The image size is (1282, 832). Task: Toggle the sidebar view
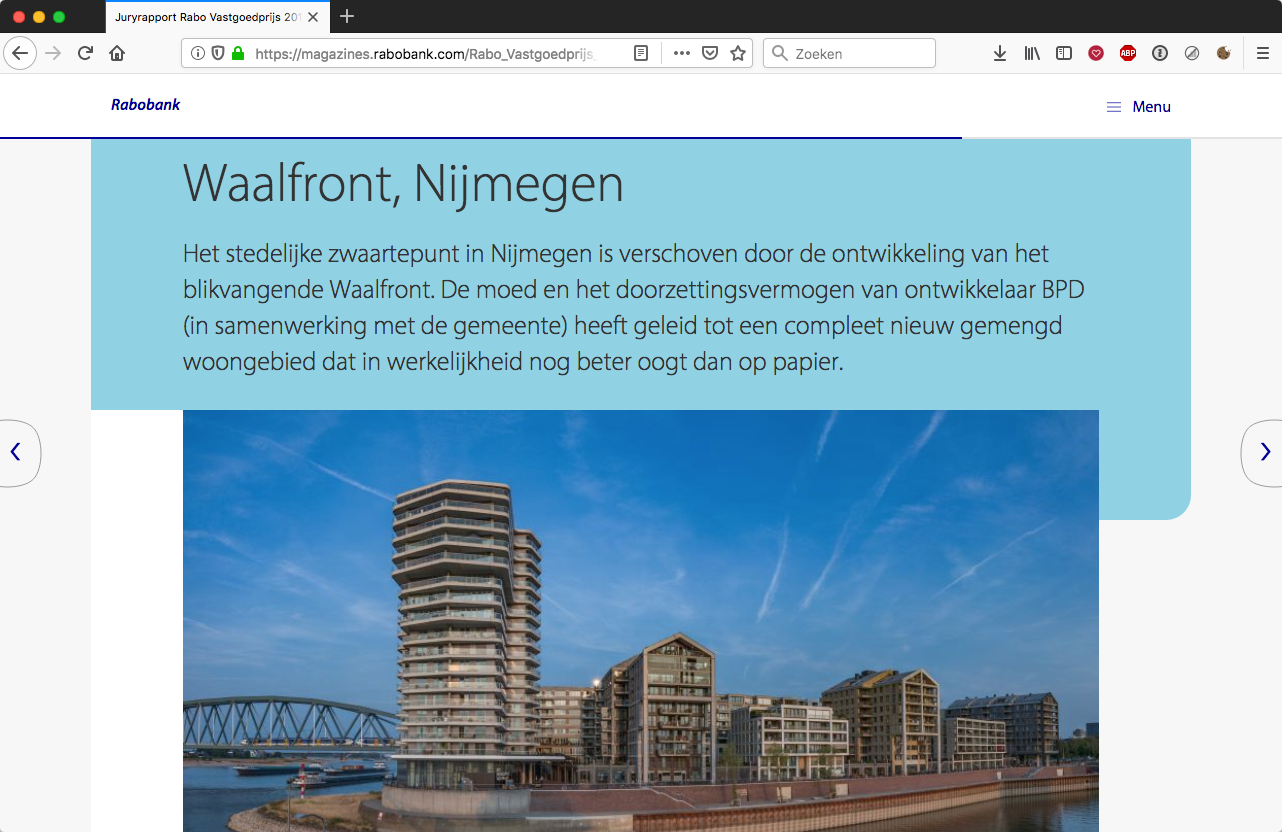(x=1064, y=53)
